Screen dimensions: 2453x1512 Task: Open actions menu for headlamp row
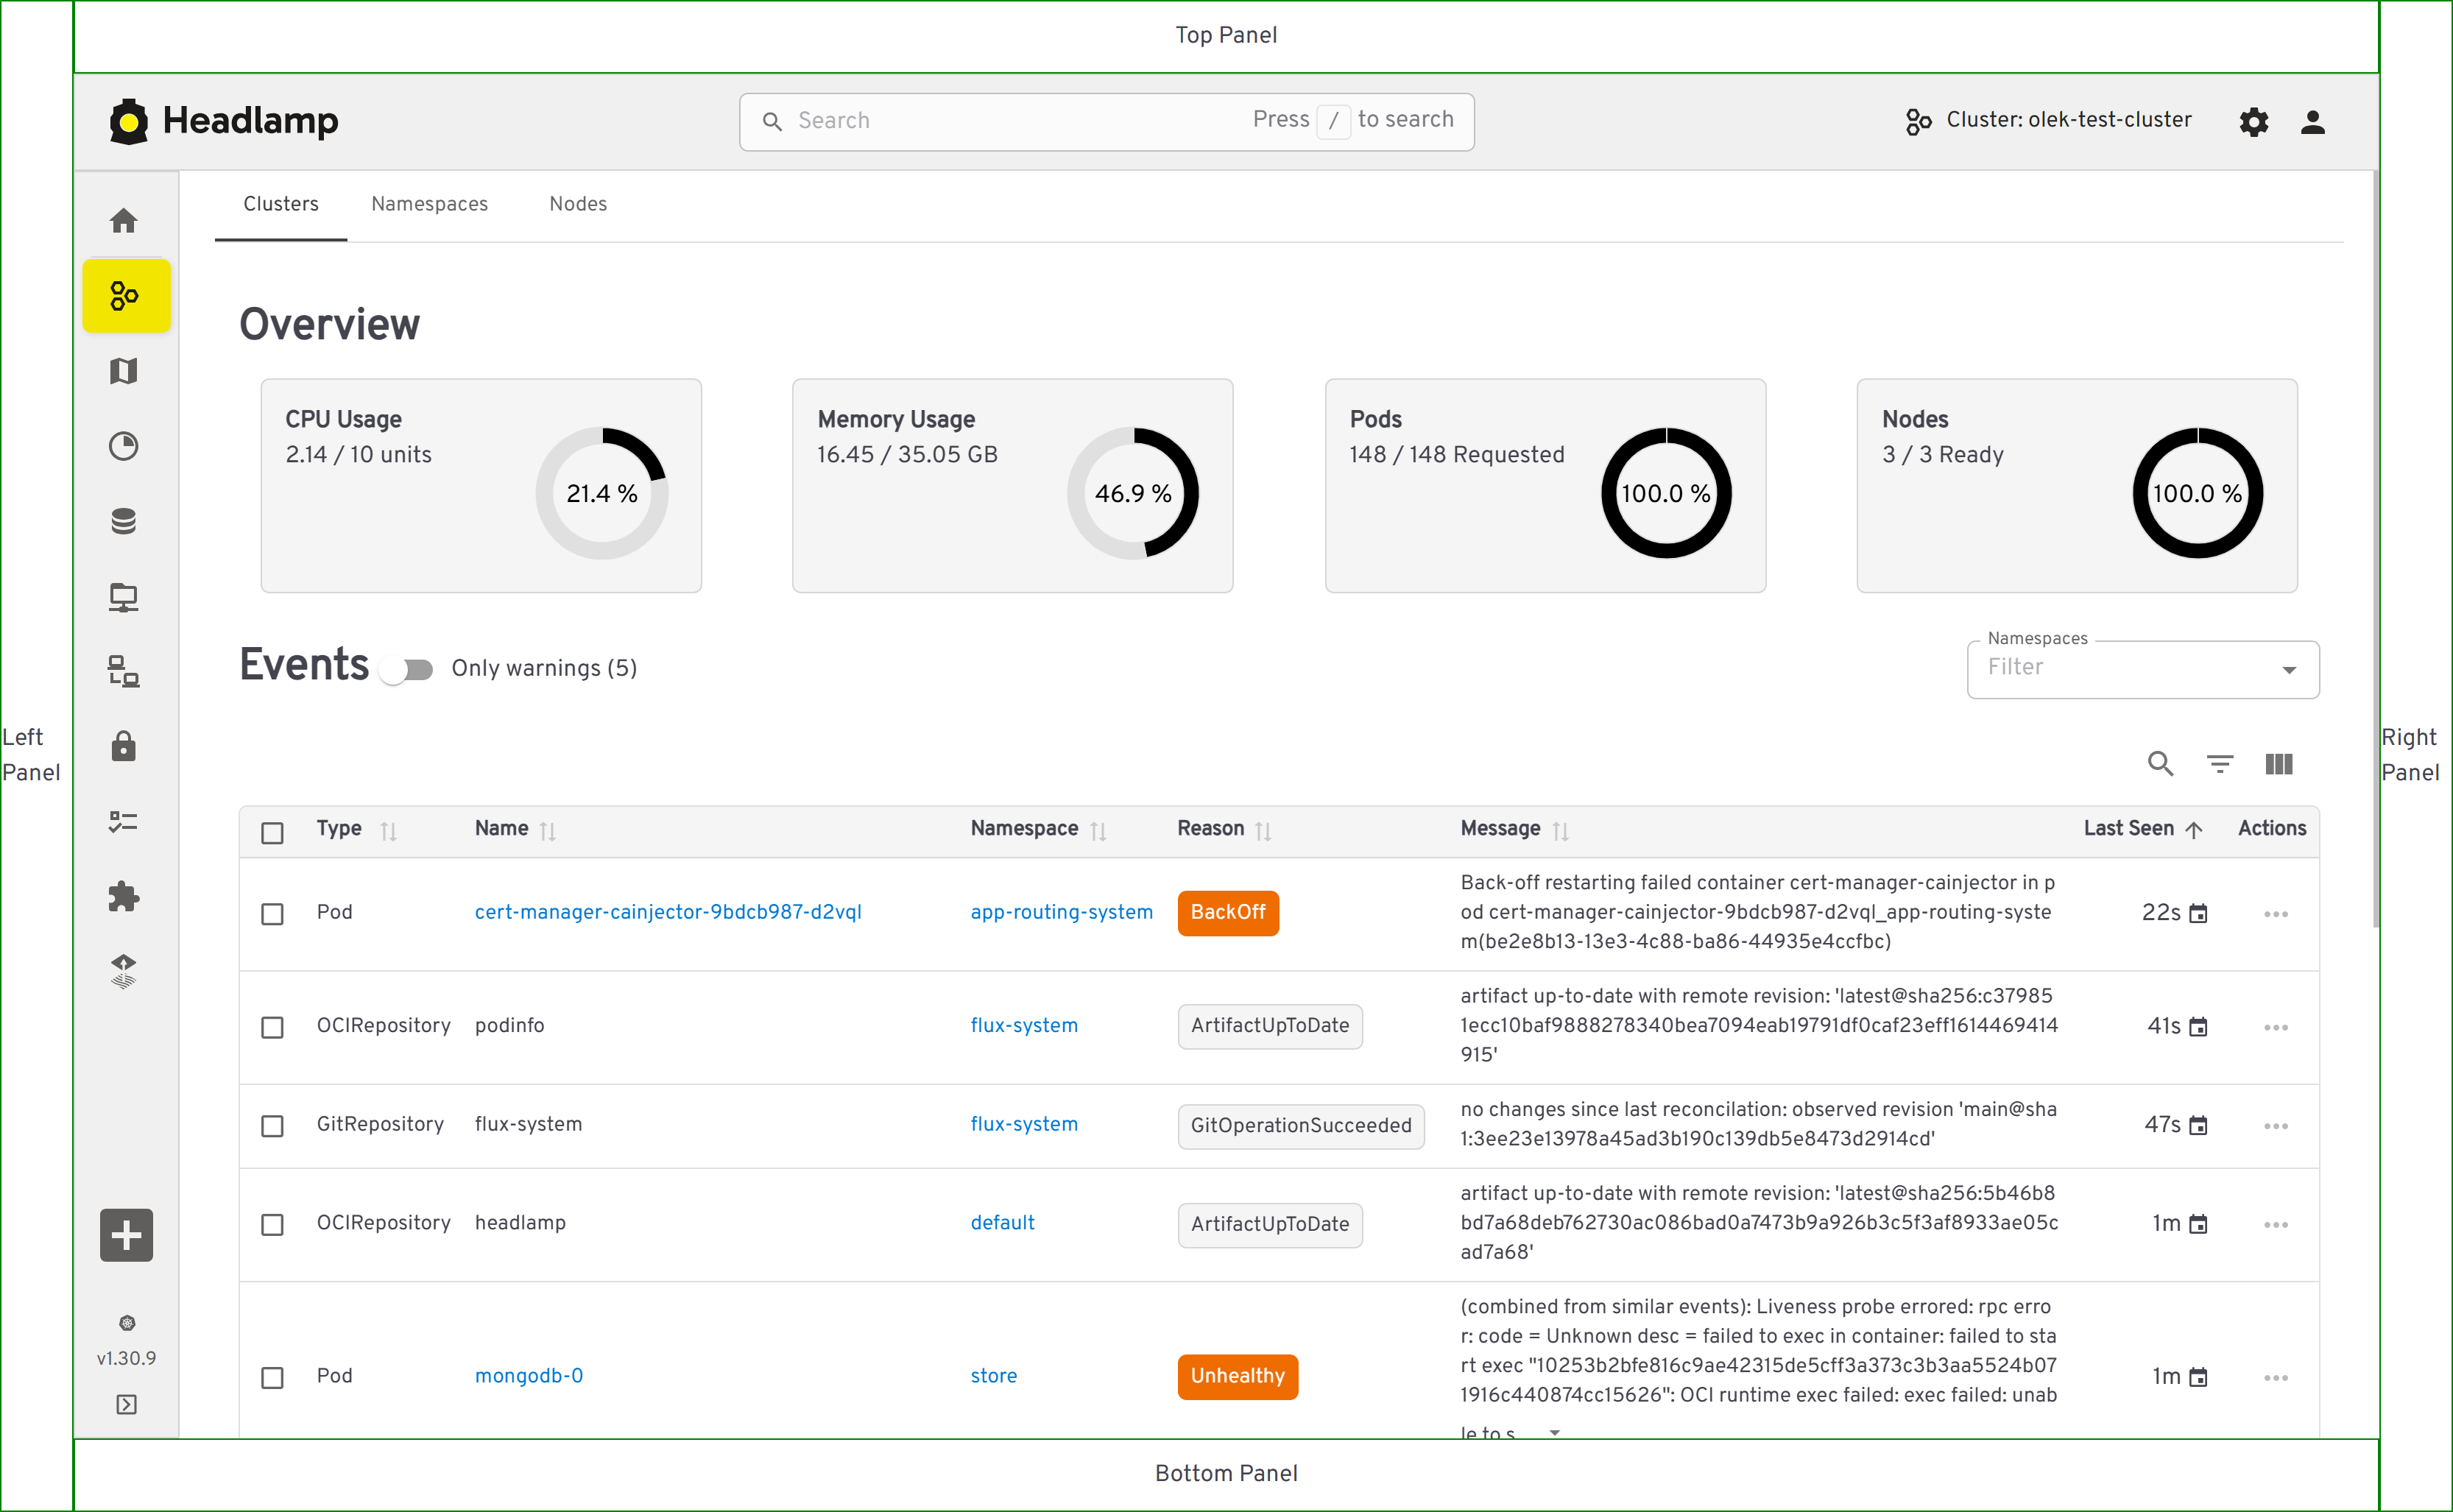(x=2276, y=1225)
